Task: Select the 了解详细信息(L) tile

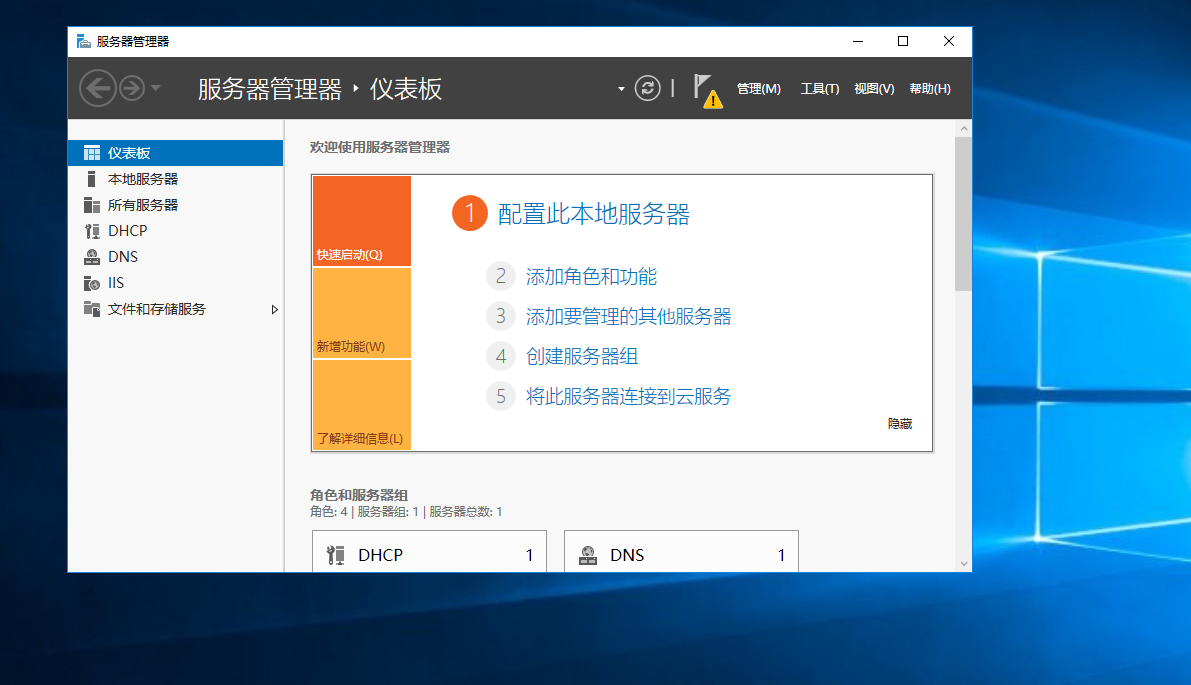Action: pyautogui.click(x=362, y=405)
